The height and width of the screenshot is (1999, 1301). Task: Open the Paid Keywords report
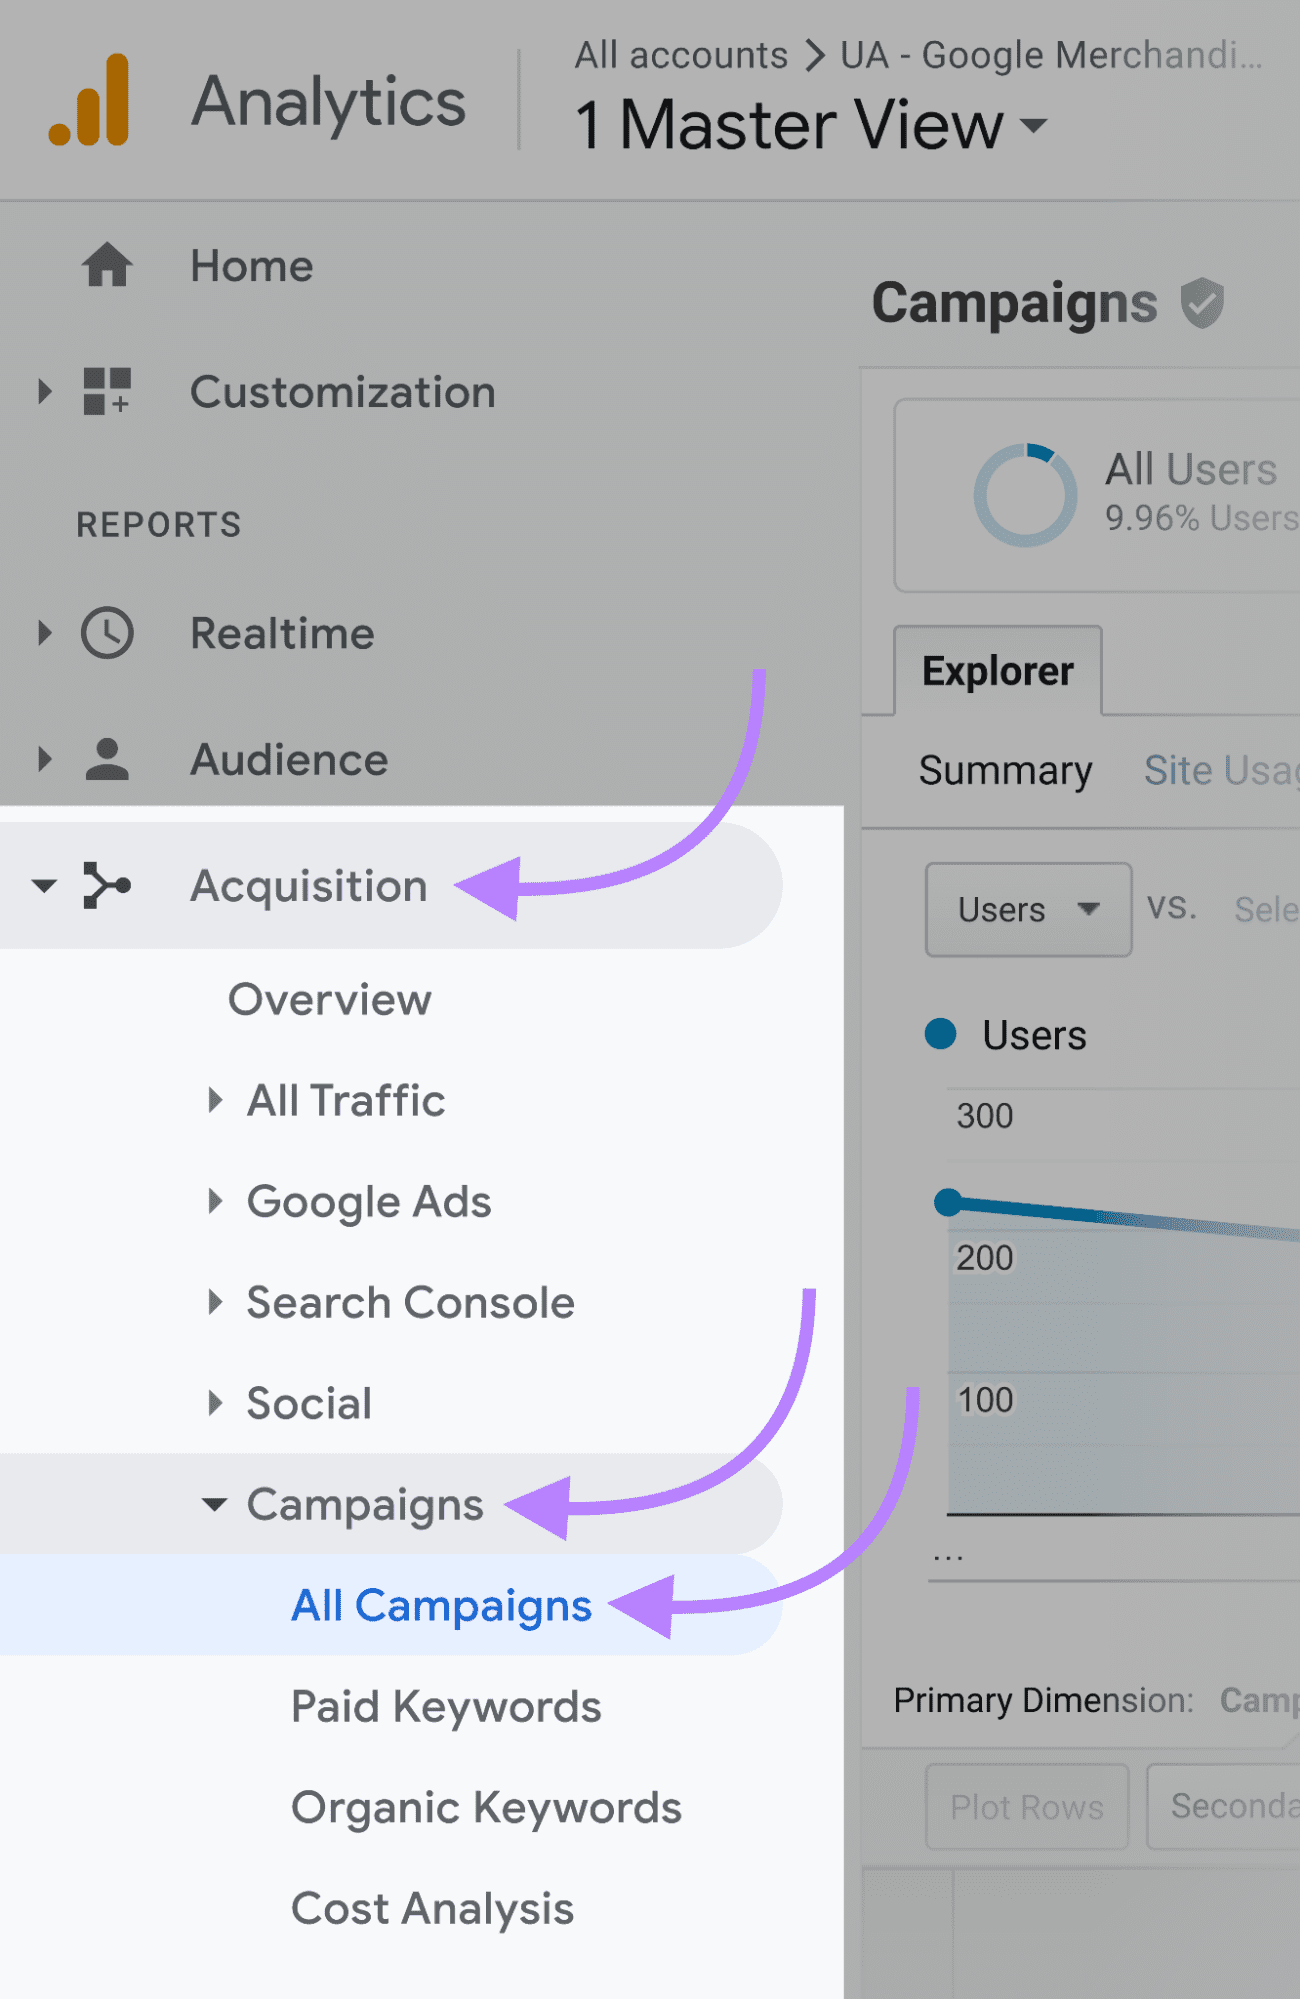point(446,1707)
